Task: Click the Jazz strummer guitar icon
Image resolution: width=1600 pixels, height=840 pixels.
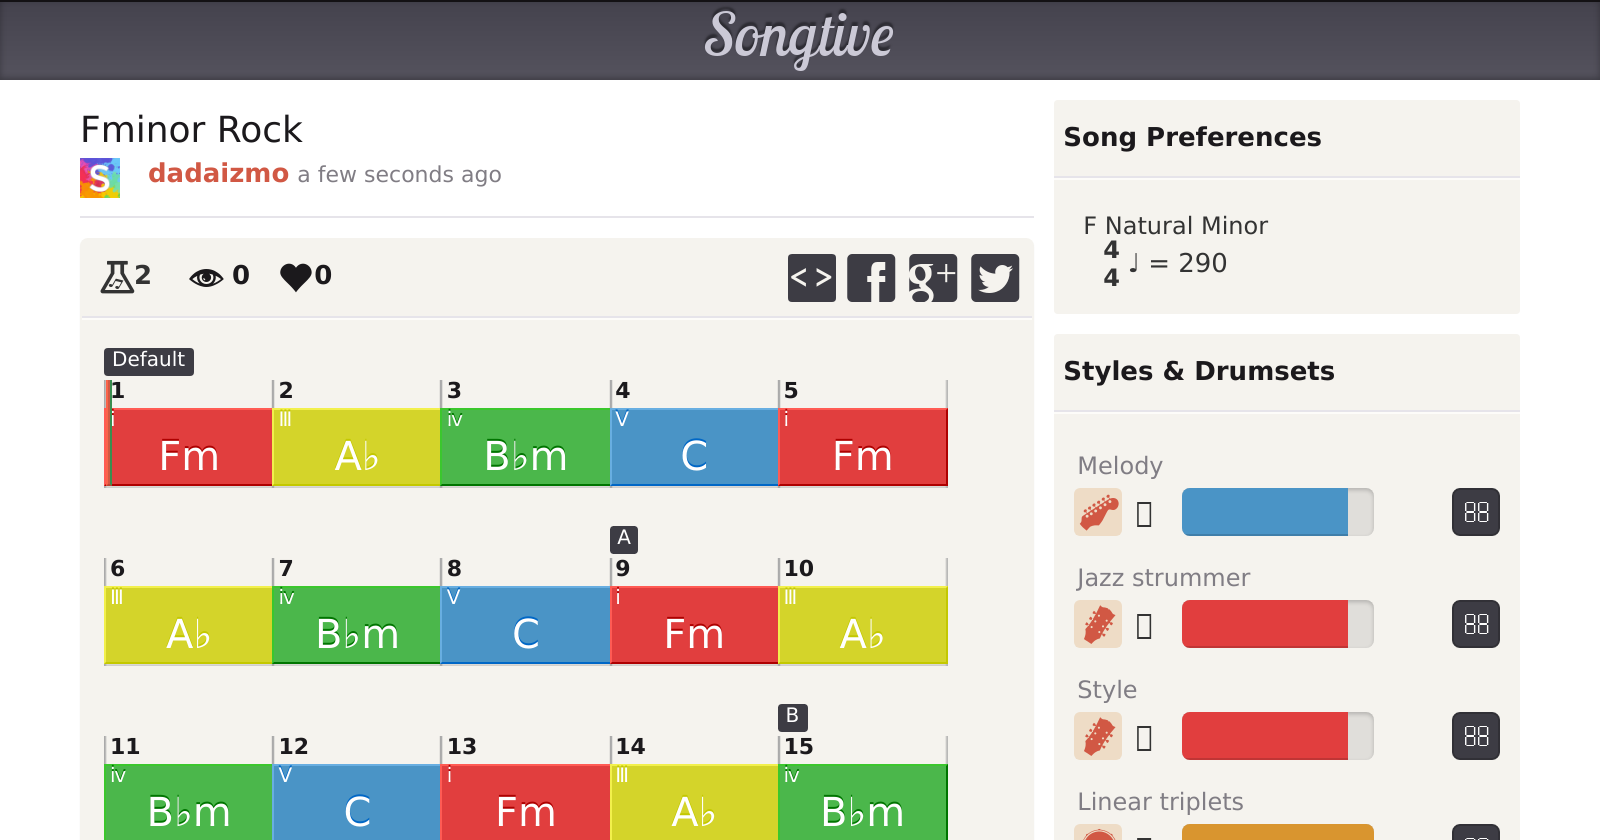Action: (x=1098, y=625)
